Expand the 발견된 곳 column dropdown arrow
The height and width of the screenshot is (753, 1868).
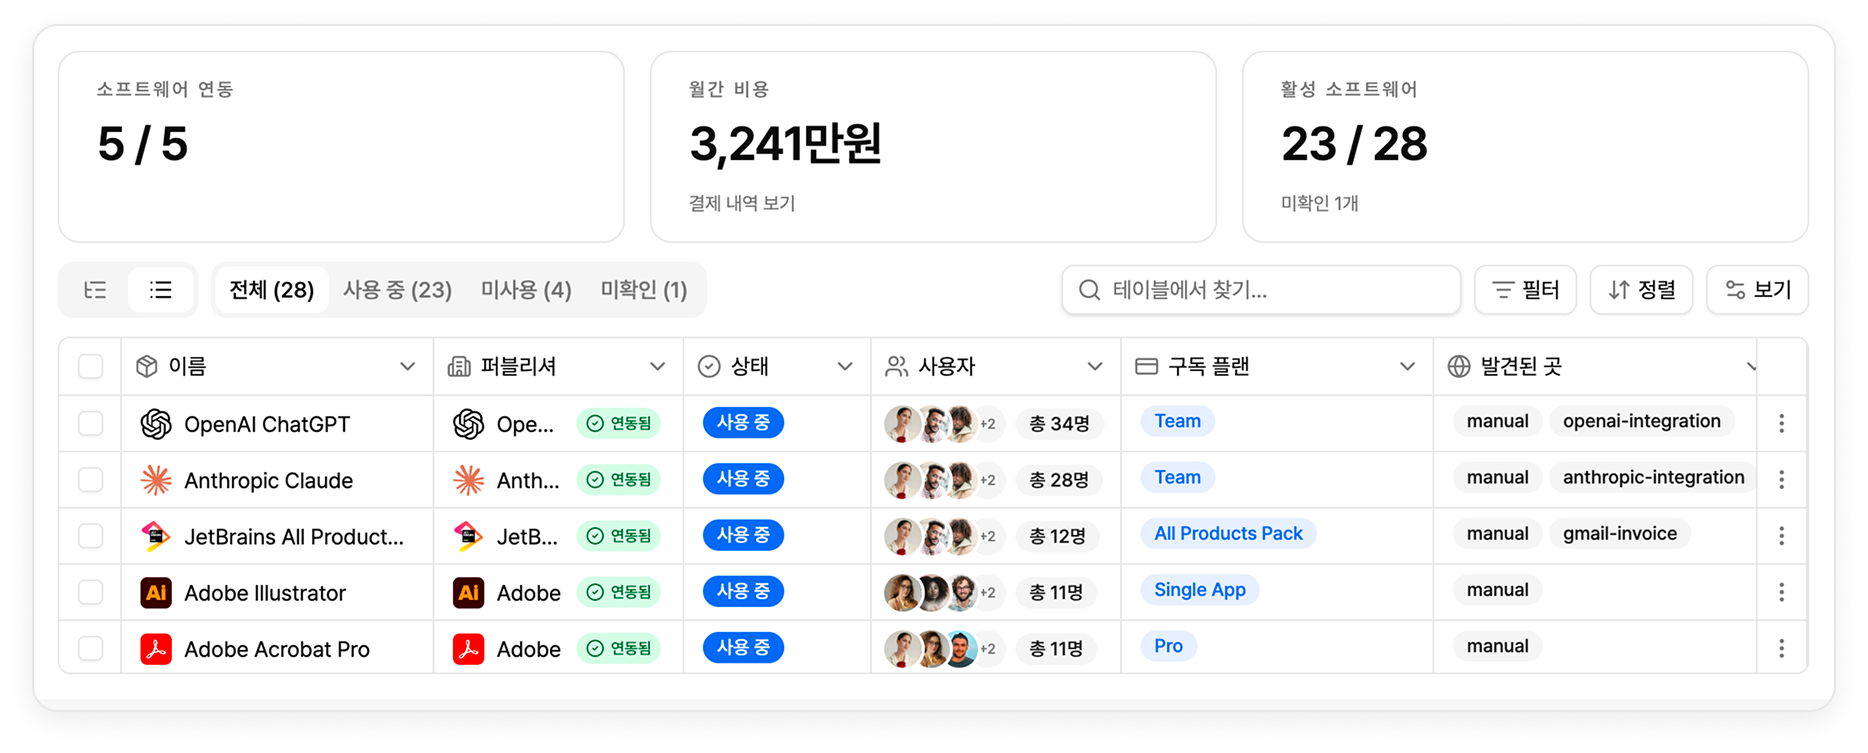(x=1750, y=367)
